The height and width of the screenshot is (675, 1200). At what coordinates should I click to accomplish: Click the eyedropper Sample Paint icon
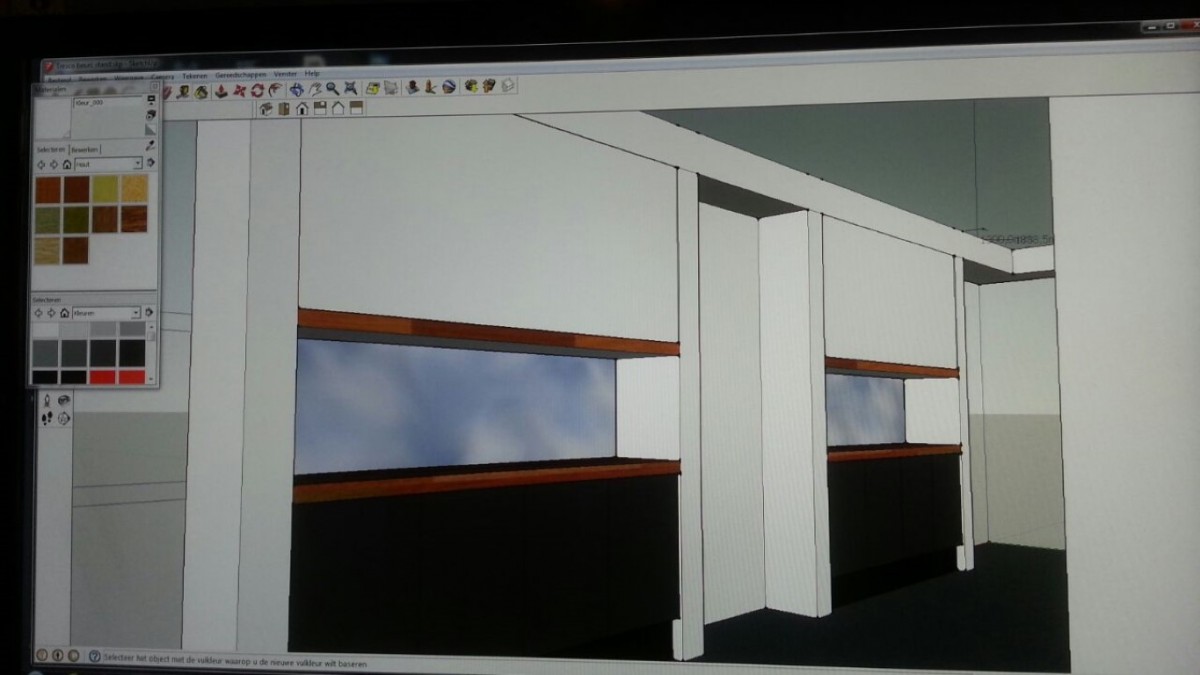pos(150,146)
